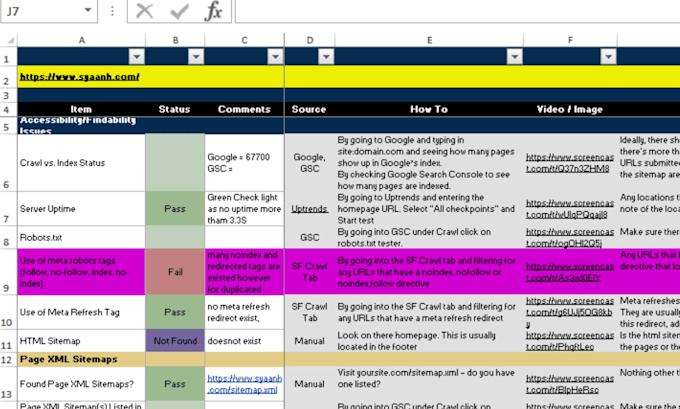
Task: Open screencast link for Server Uptime row
Action: (570, 209)
